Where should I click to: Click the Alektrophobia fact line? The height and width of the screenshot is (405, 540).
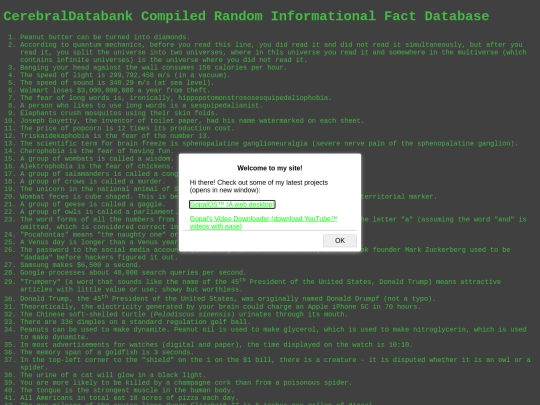97,166
